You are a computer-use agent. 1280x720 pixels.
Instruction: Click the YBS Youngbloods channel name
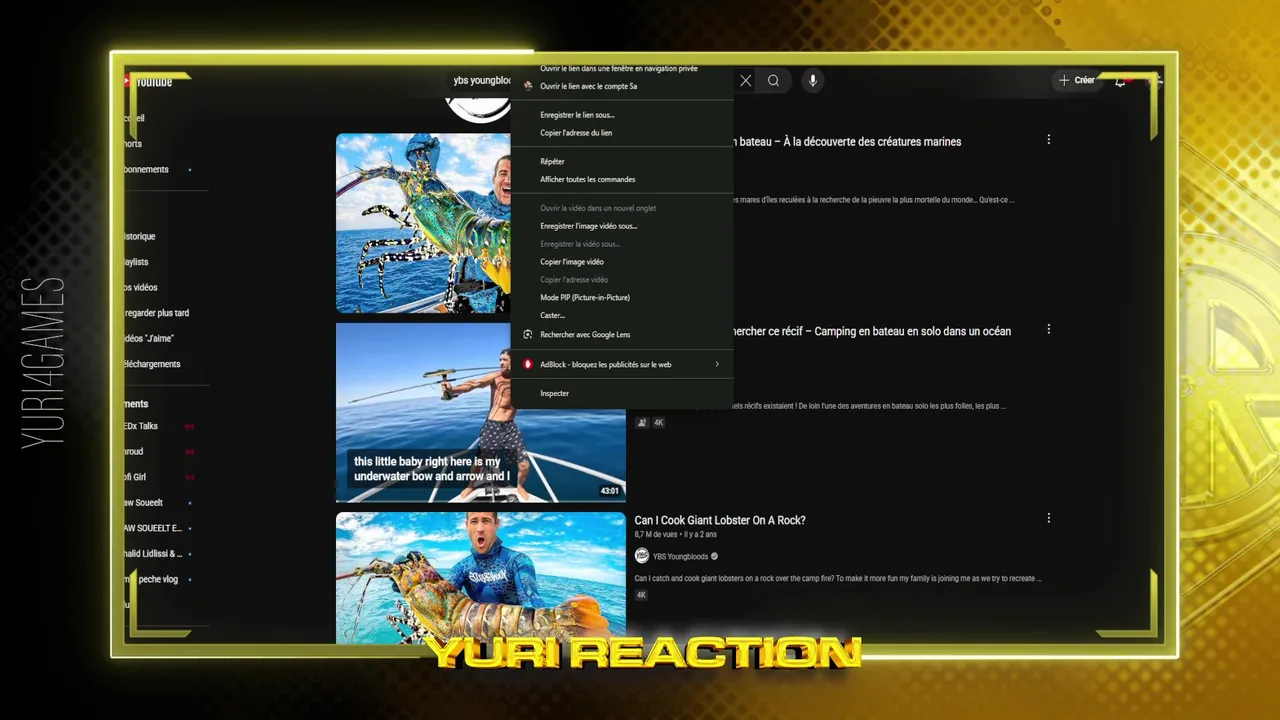(x=680, y=556)
